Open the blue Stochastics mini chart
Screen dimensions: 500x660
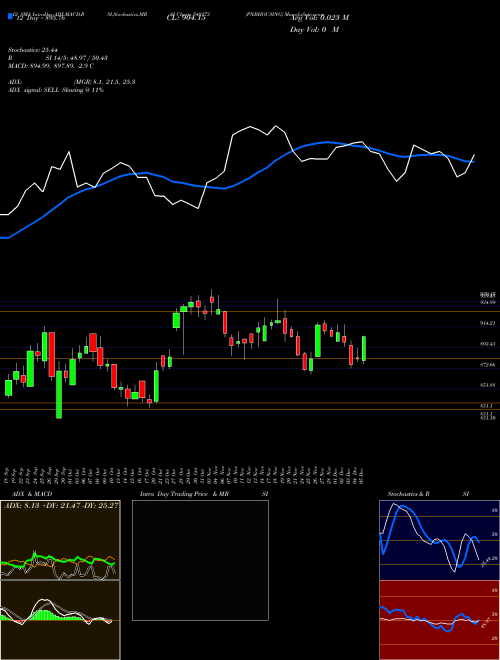(439, 540)
